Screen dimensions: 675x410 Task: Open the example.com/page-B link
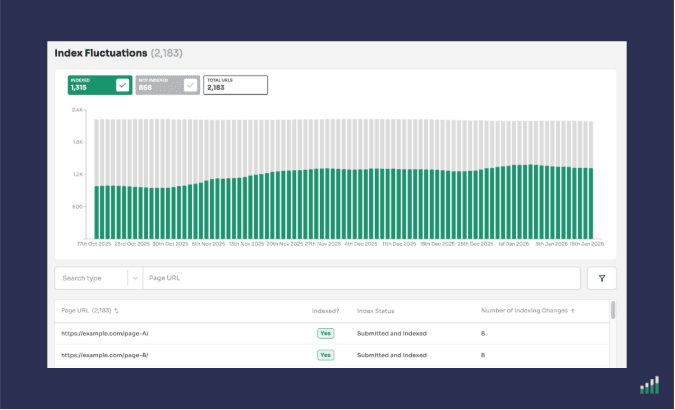(x=105, y=355)
